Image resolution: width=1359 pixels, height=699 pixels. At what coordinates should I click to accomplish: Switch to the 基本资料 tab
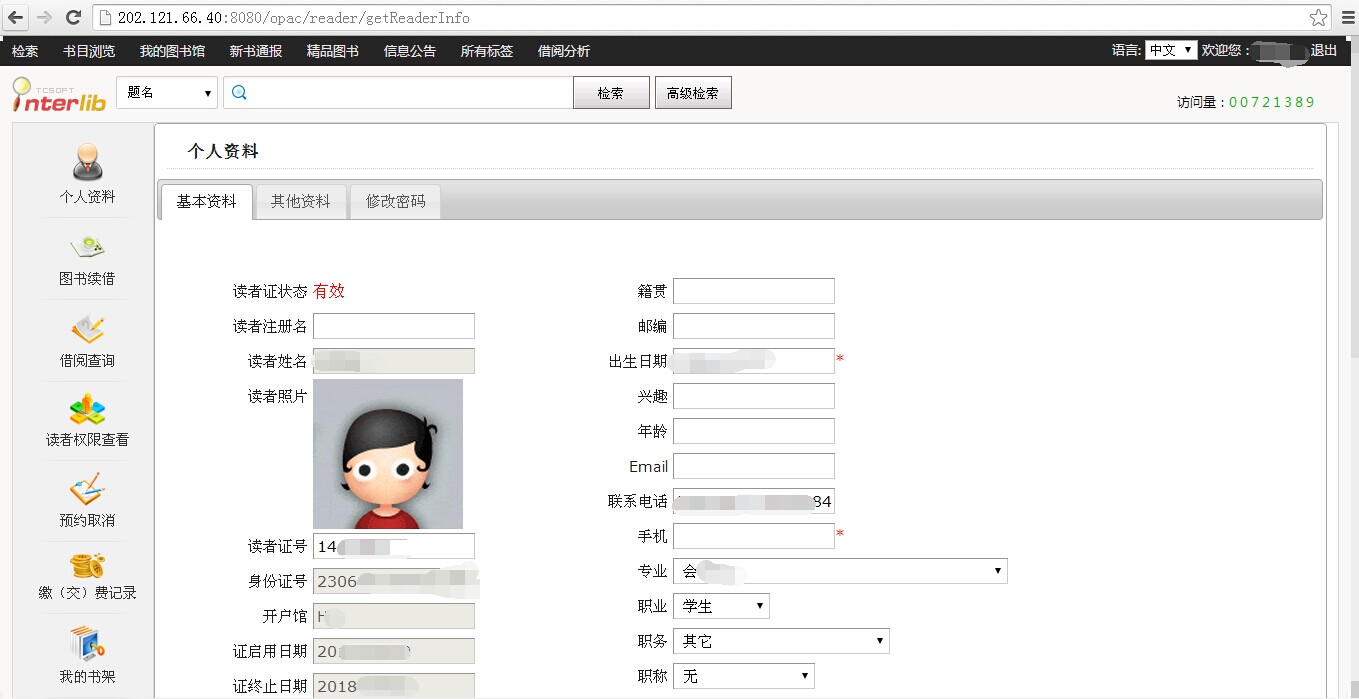coord(207,201)
